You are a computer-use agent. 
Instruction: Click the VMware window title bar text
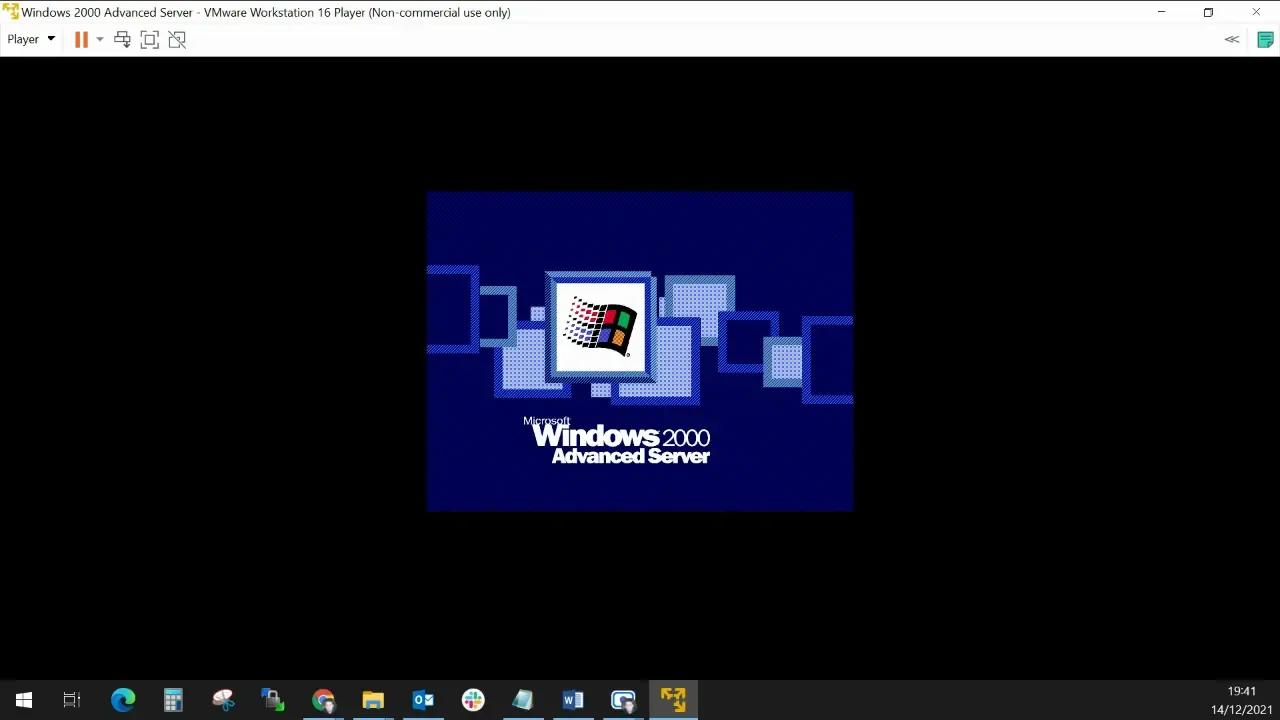pos(265,12)
